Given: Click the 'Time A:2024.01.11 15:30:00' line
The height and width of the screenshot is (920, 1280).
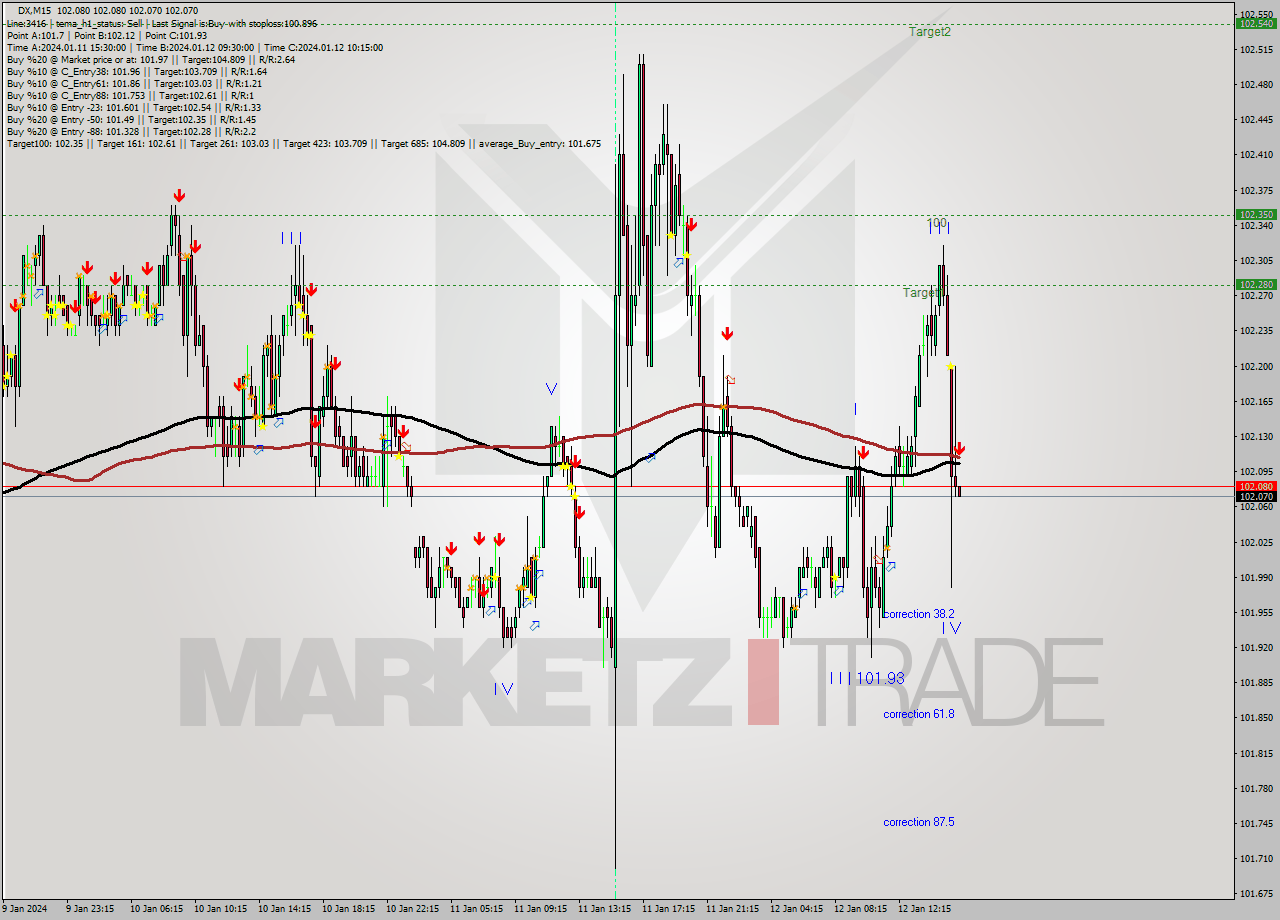Looking at the screenshot, I should tap(194, 47).
